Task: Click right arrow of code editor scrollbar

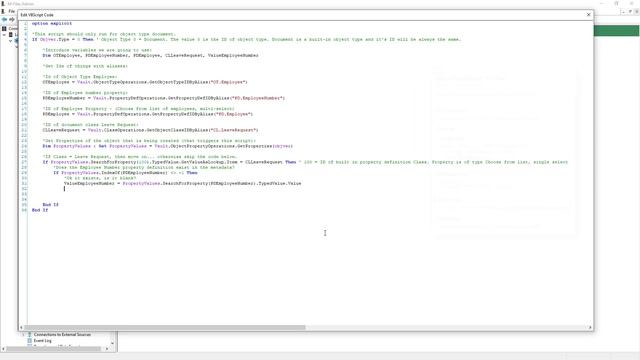Action: coord(590,327)
